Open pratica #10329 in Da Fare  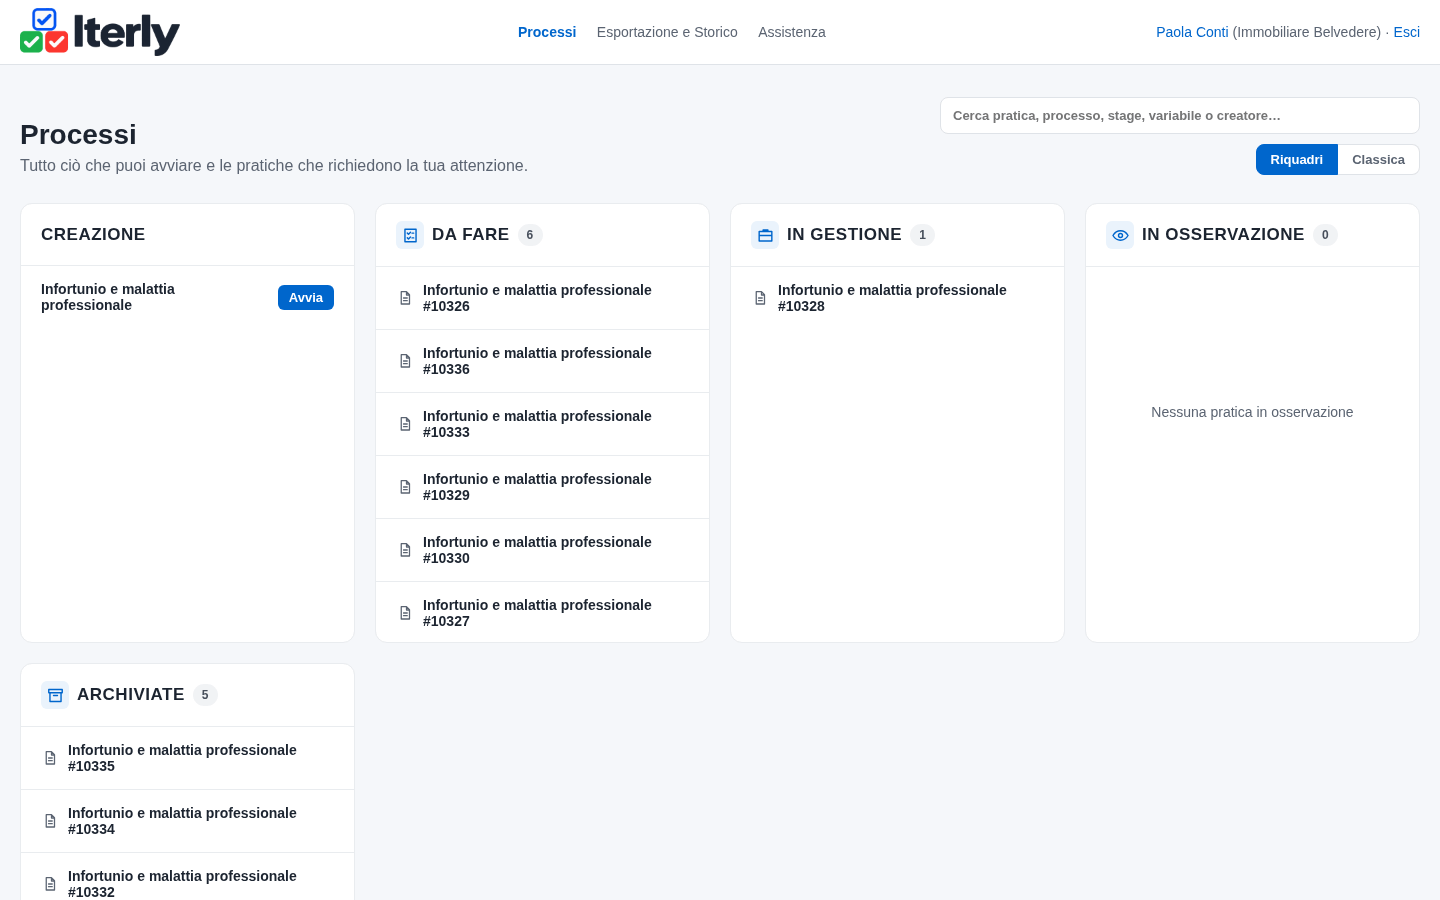pos(542,487)
